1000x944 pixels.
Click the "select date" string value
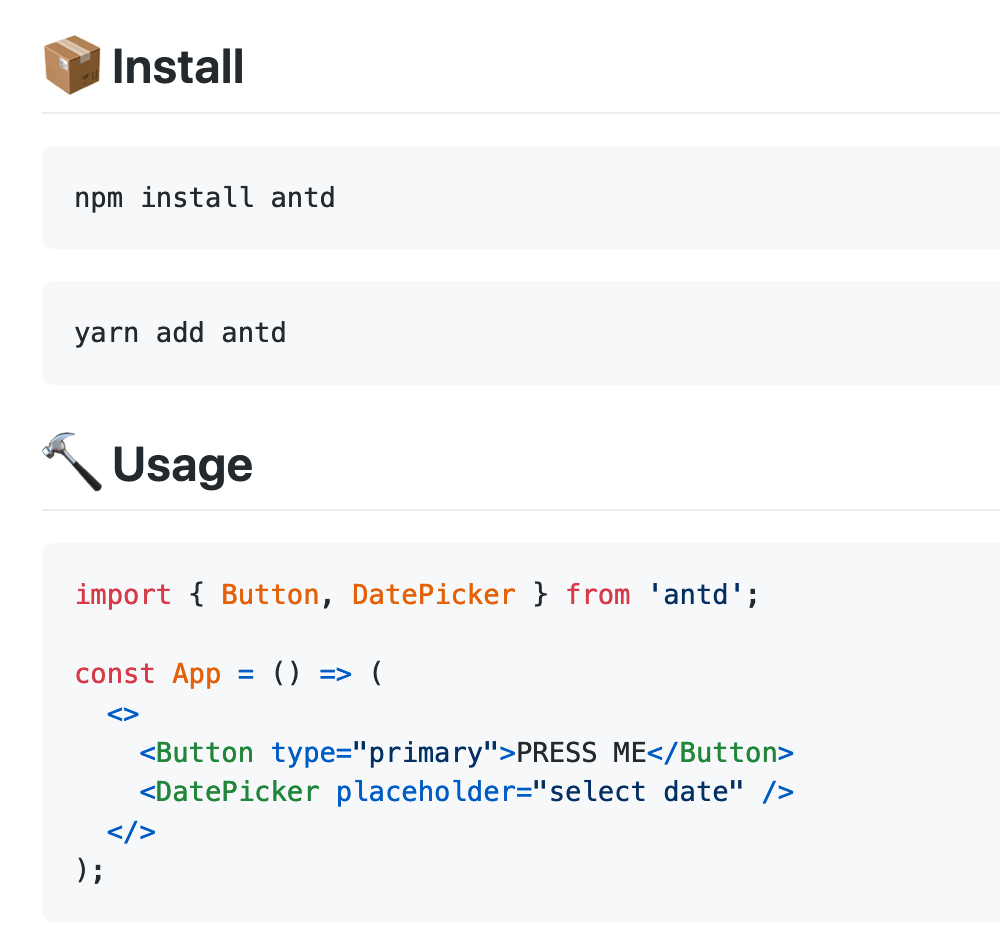638,792
